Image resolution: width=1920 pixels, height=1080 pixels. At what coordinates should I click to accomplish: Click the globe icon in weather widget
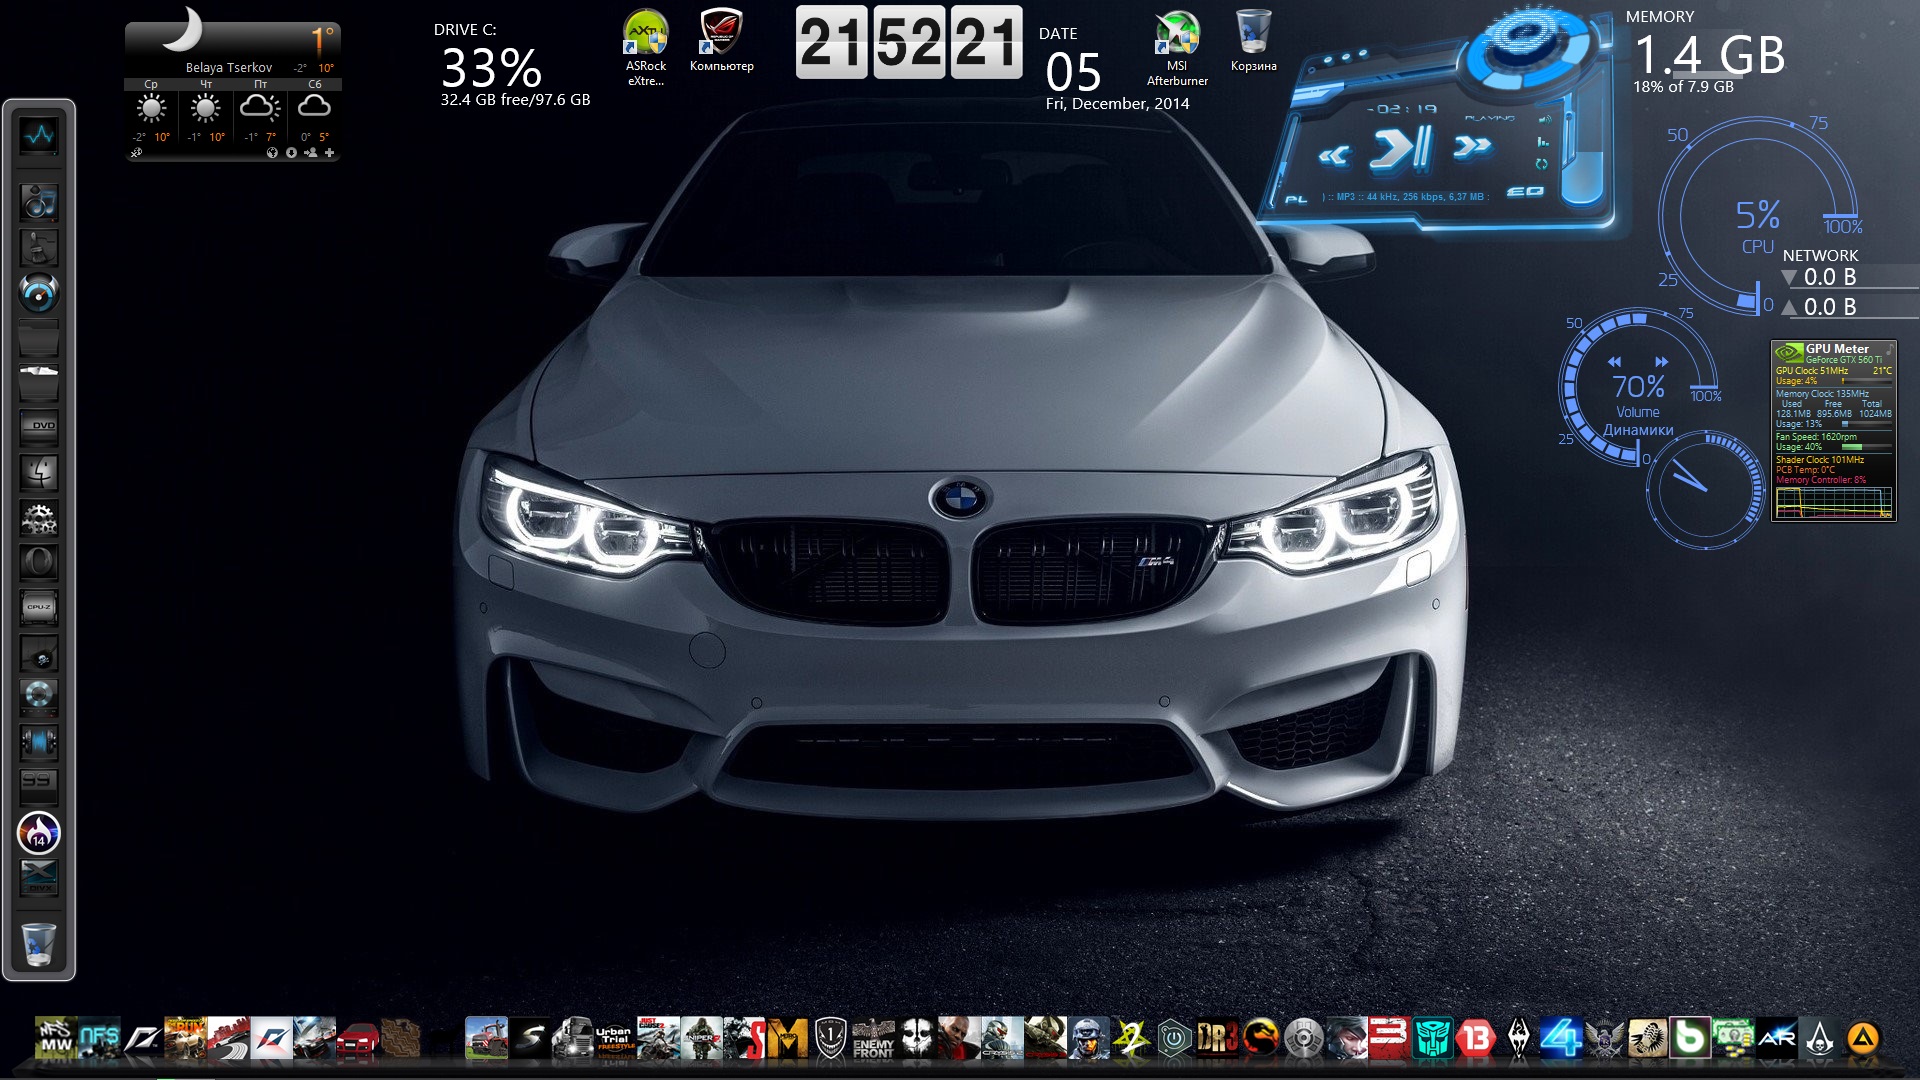pyautogui.click(x=272, y=153)
